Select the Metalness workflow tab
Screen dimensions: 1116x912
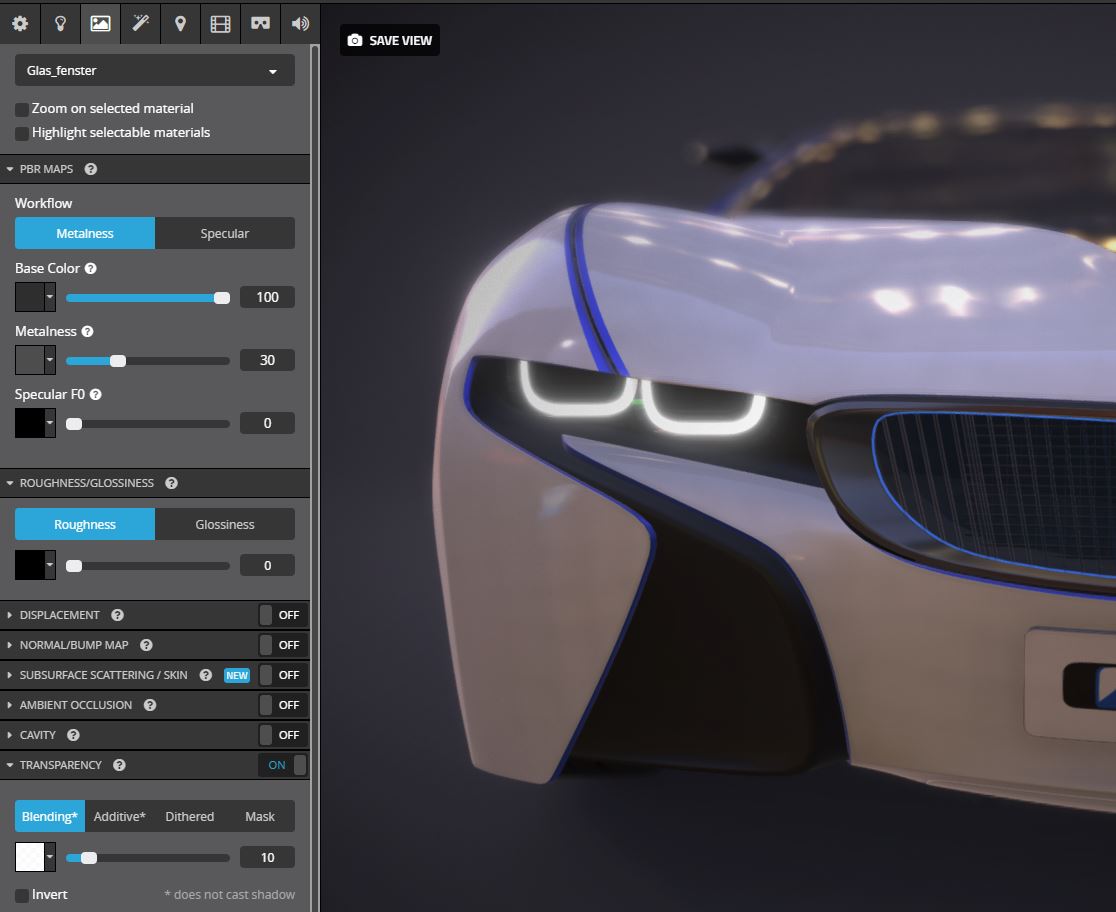[x=85, y=234]
